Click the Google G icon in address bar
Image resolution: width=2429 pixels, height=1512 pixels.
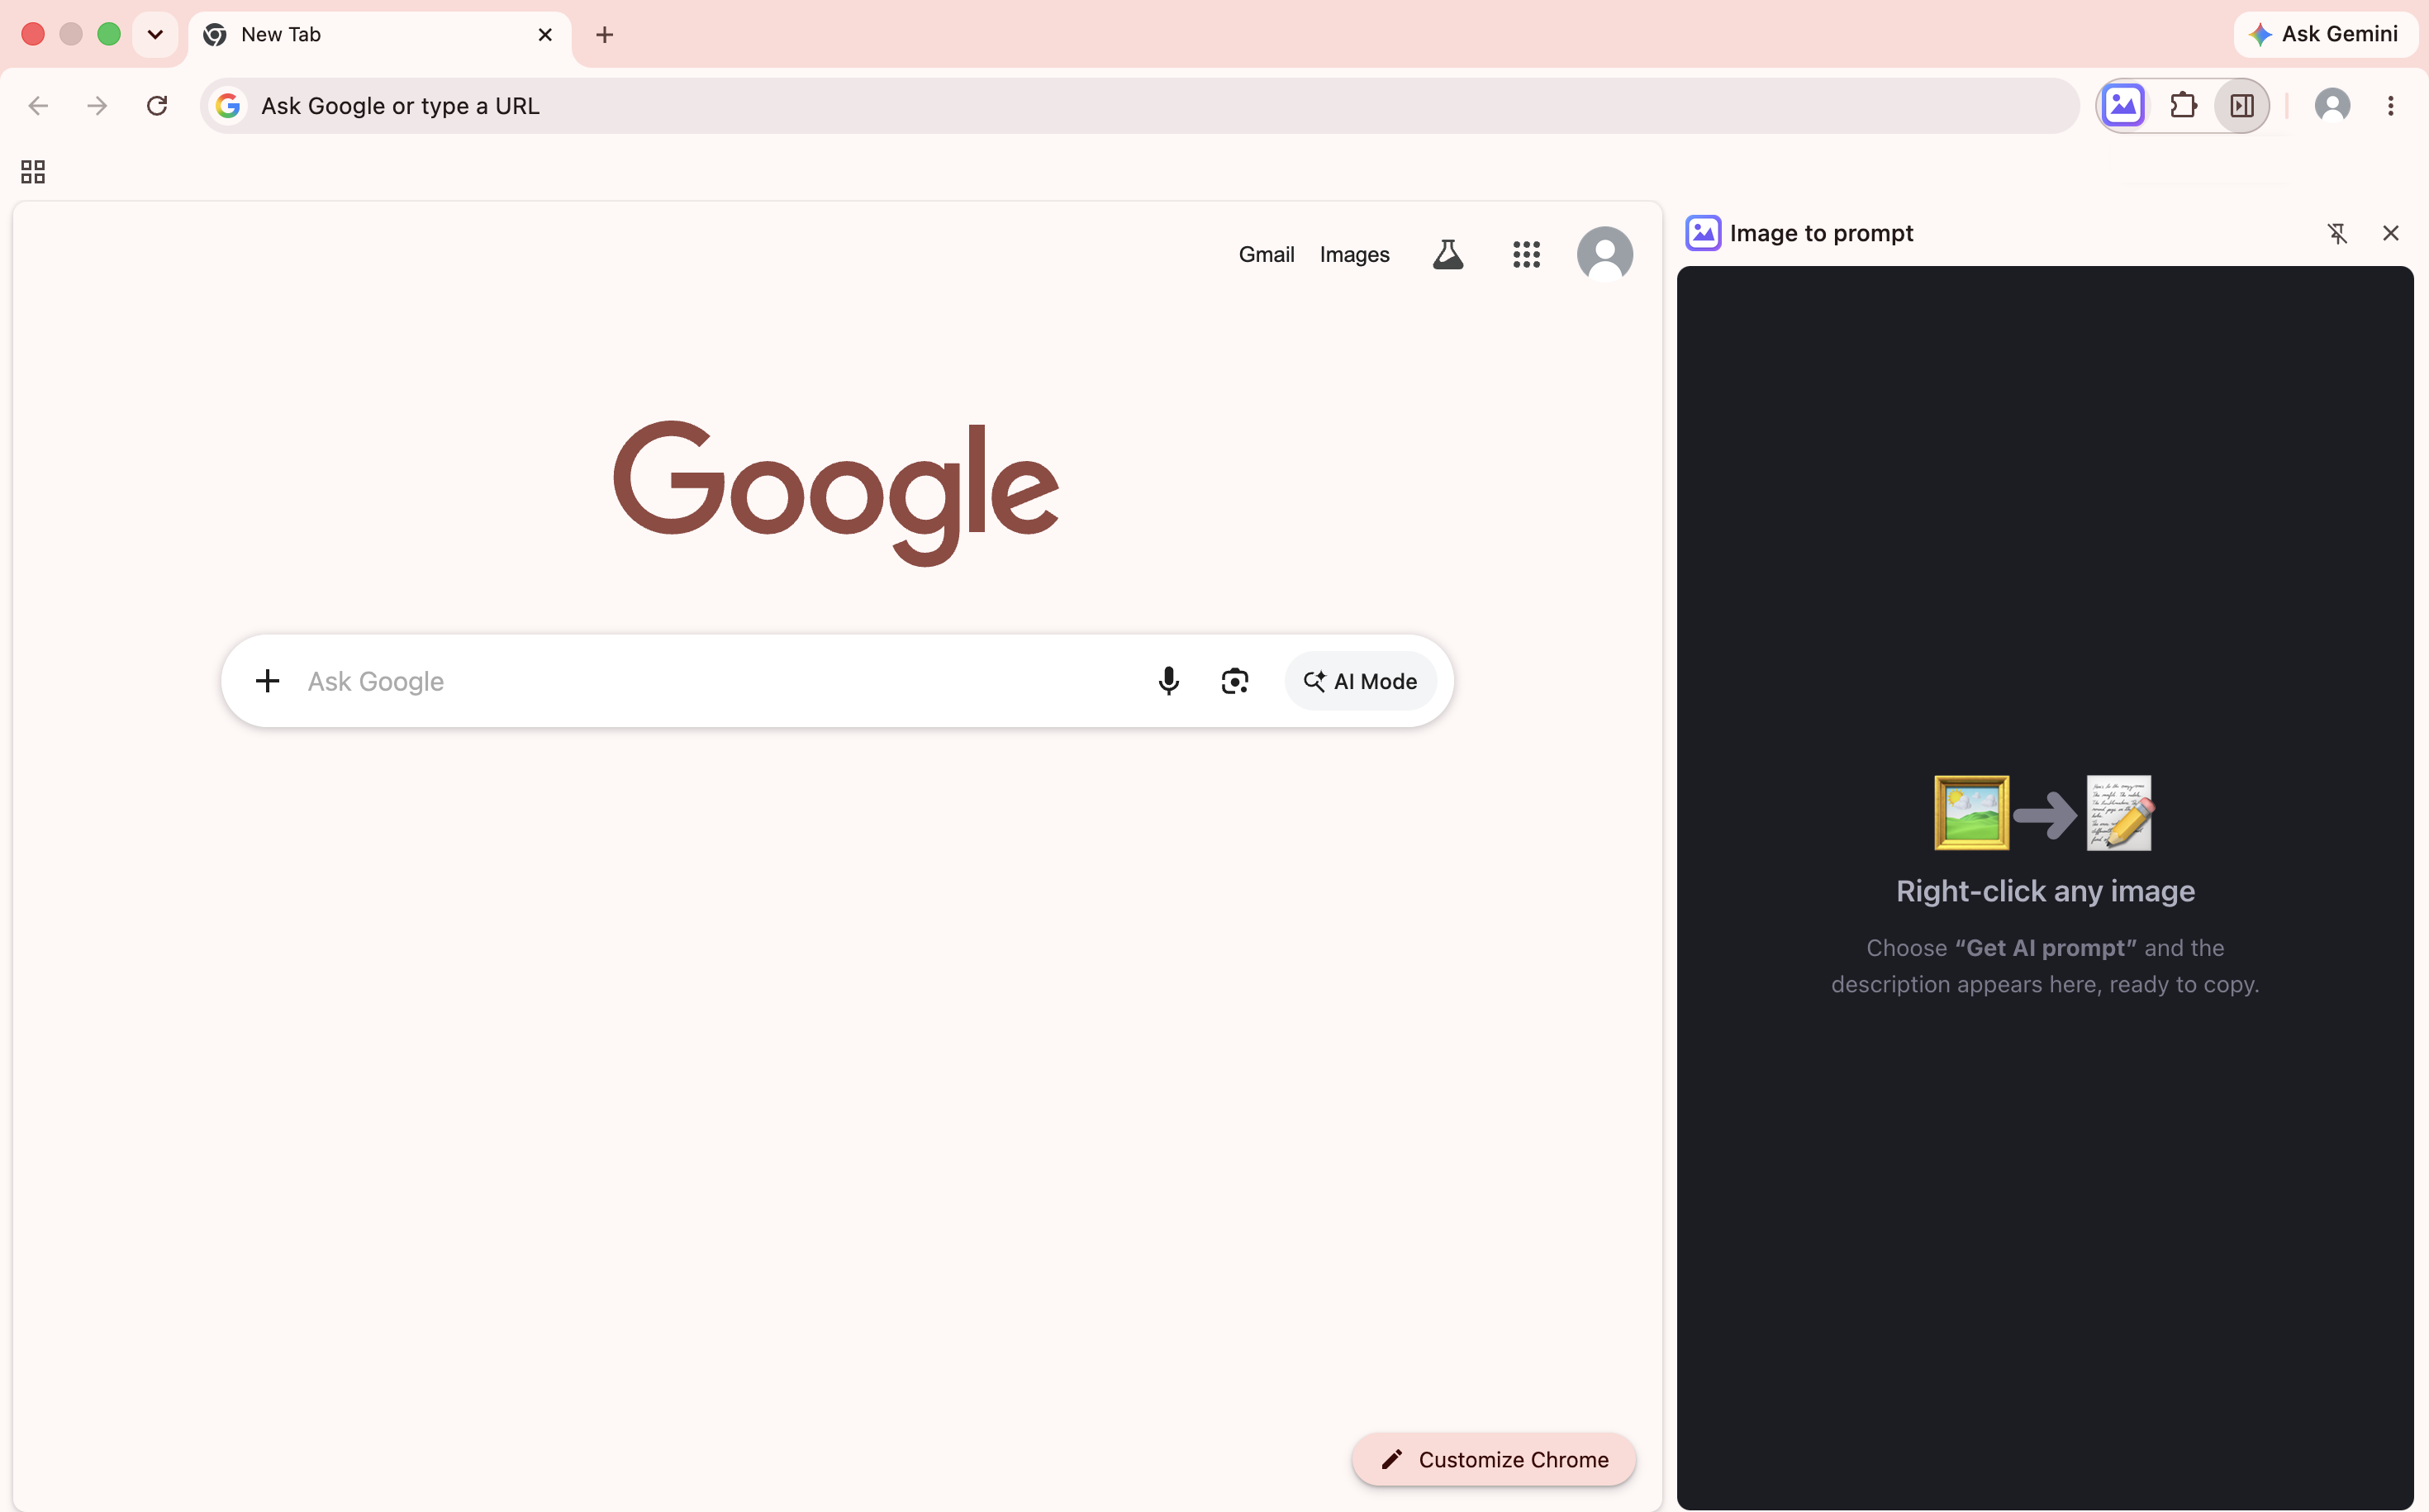click(228, 105)
